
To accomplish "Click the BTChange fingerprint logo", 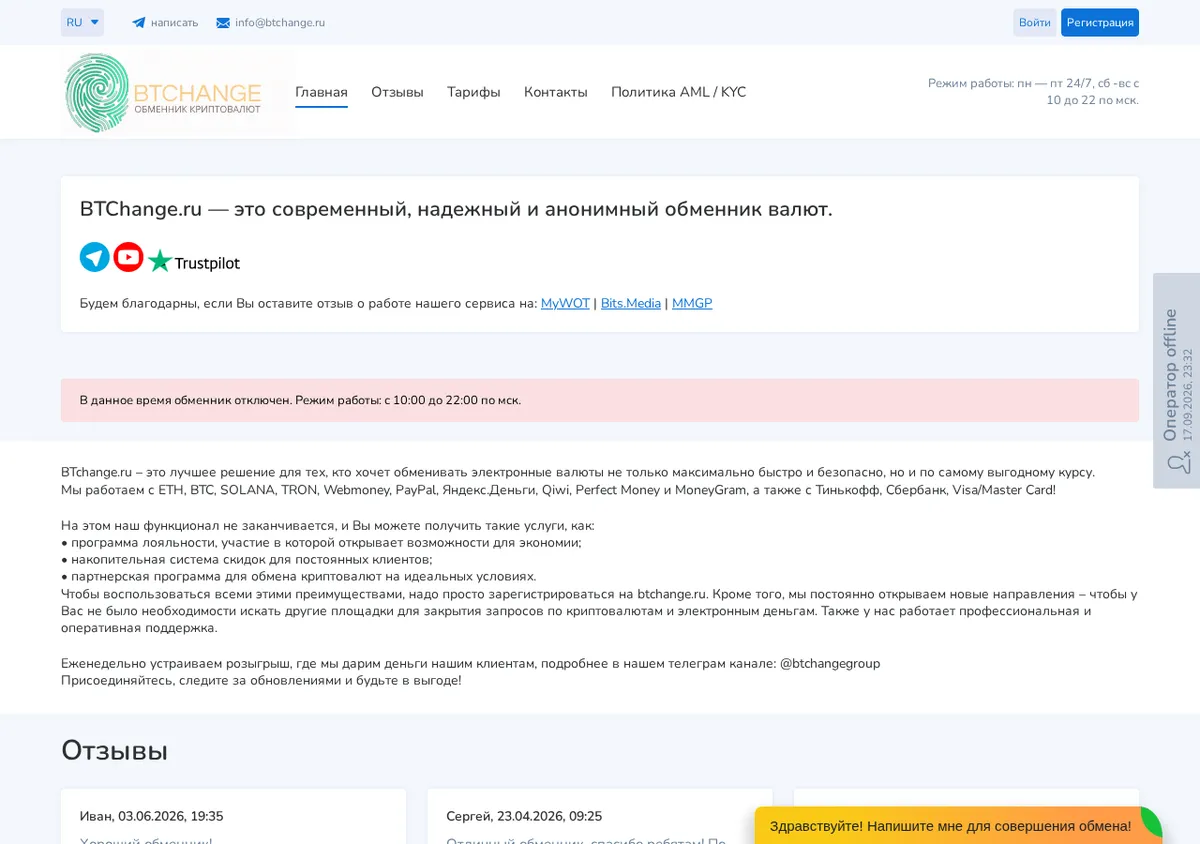I will (163, 93).
